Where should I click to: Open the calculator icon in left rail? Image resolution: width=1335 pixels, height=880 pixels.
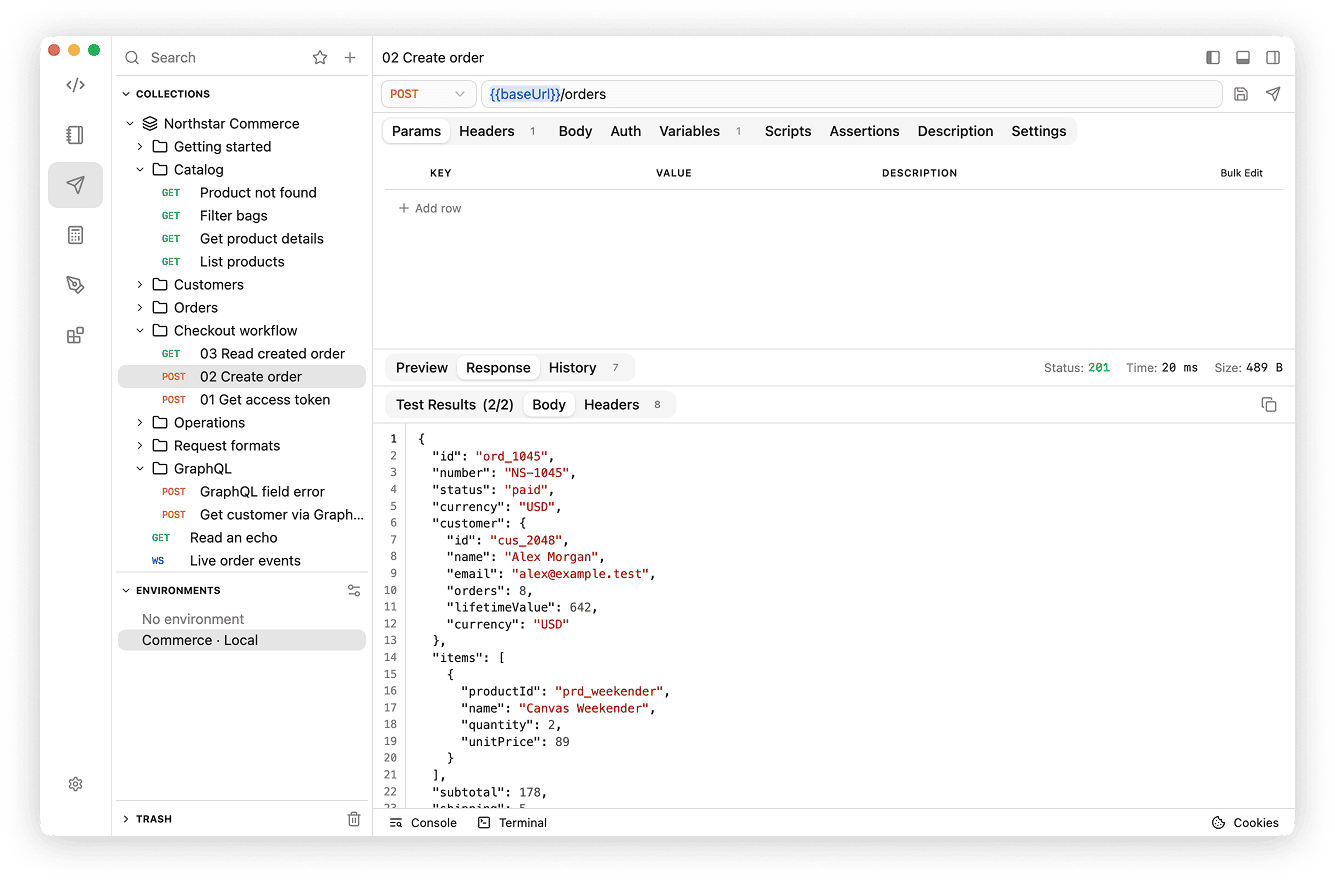(x=75, y=235)
